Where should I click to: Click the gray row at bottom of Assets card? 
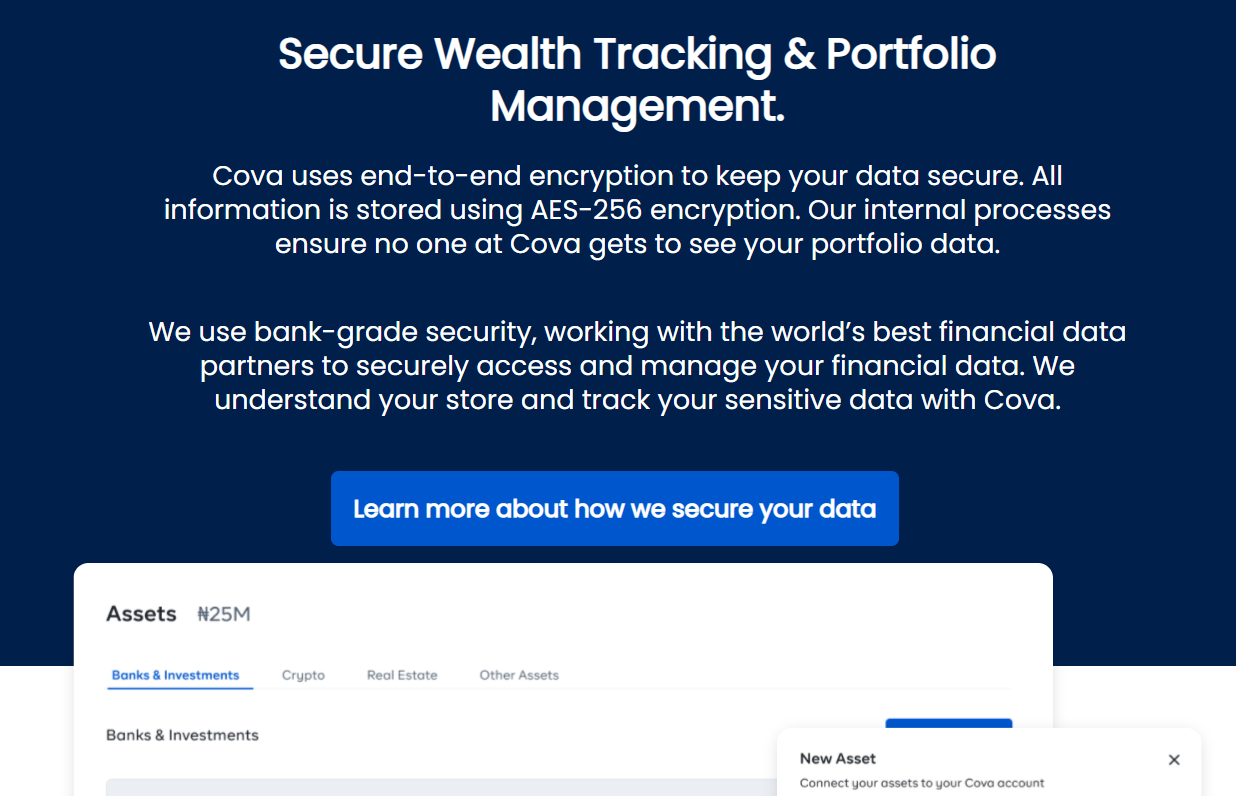[x=441, y=787]
